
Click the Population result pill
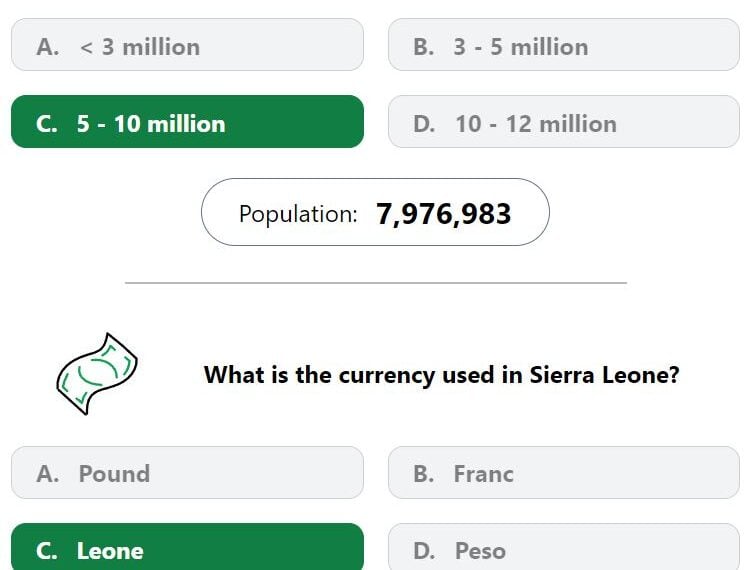[375, 212]
